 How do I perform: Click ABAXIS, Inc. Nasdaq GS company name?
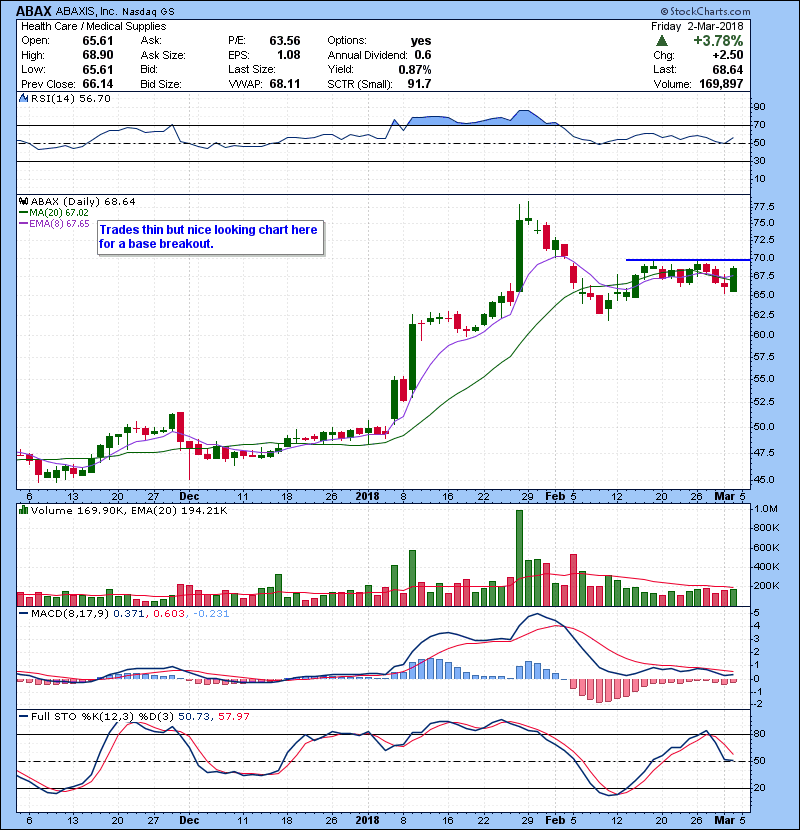(115, 12)
